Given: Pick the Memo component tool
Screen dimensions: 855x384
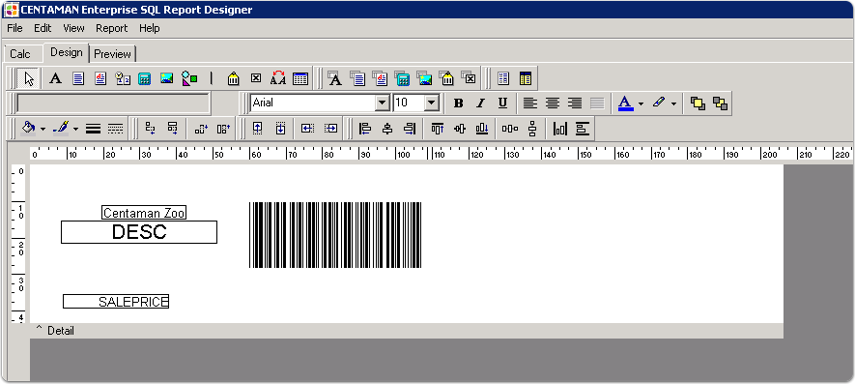Looking at the screenshot, I should coord(79,79).
